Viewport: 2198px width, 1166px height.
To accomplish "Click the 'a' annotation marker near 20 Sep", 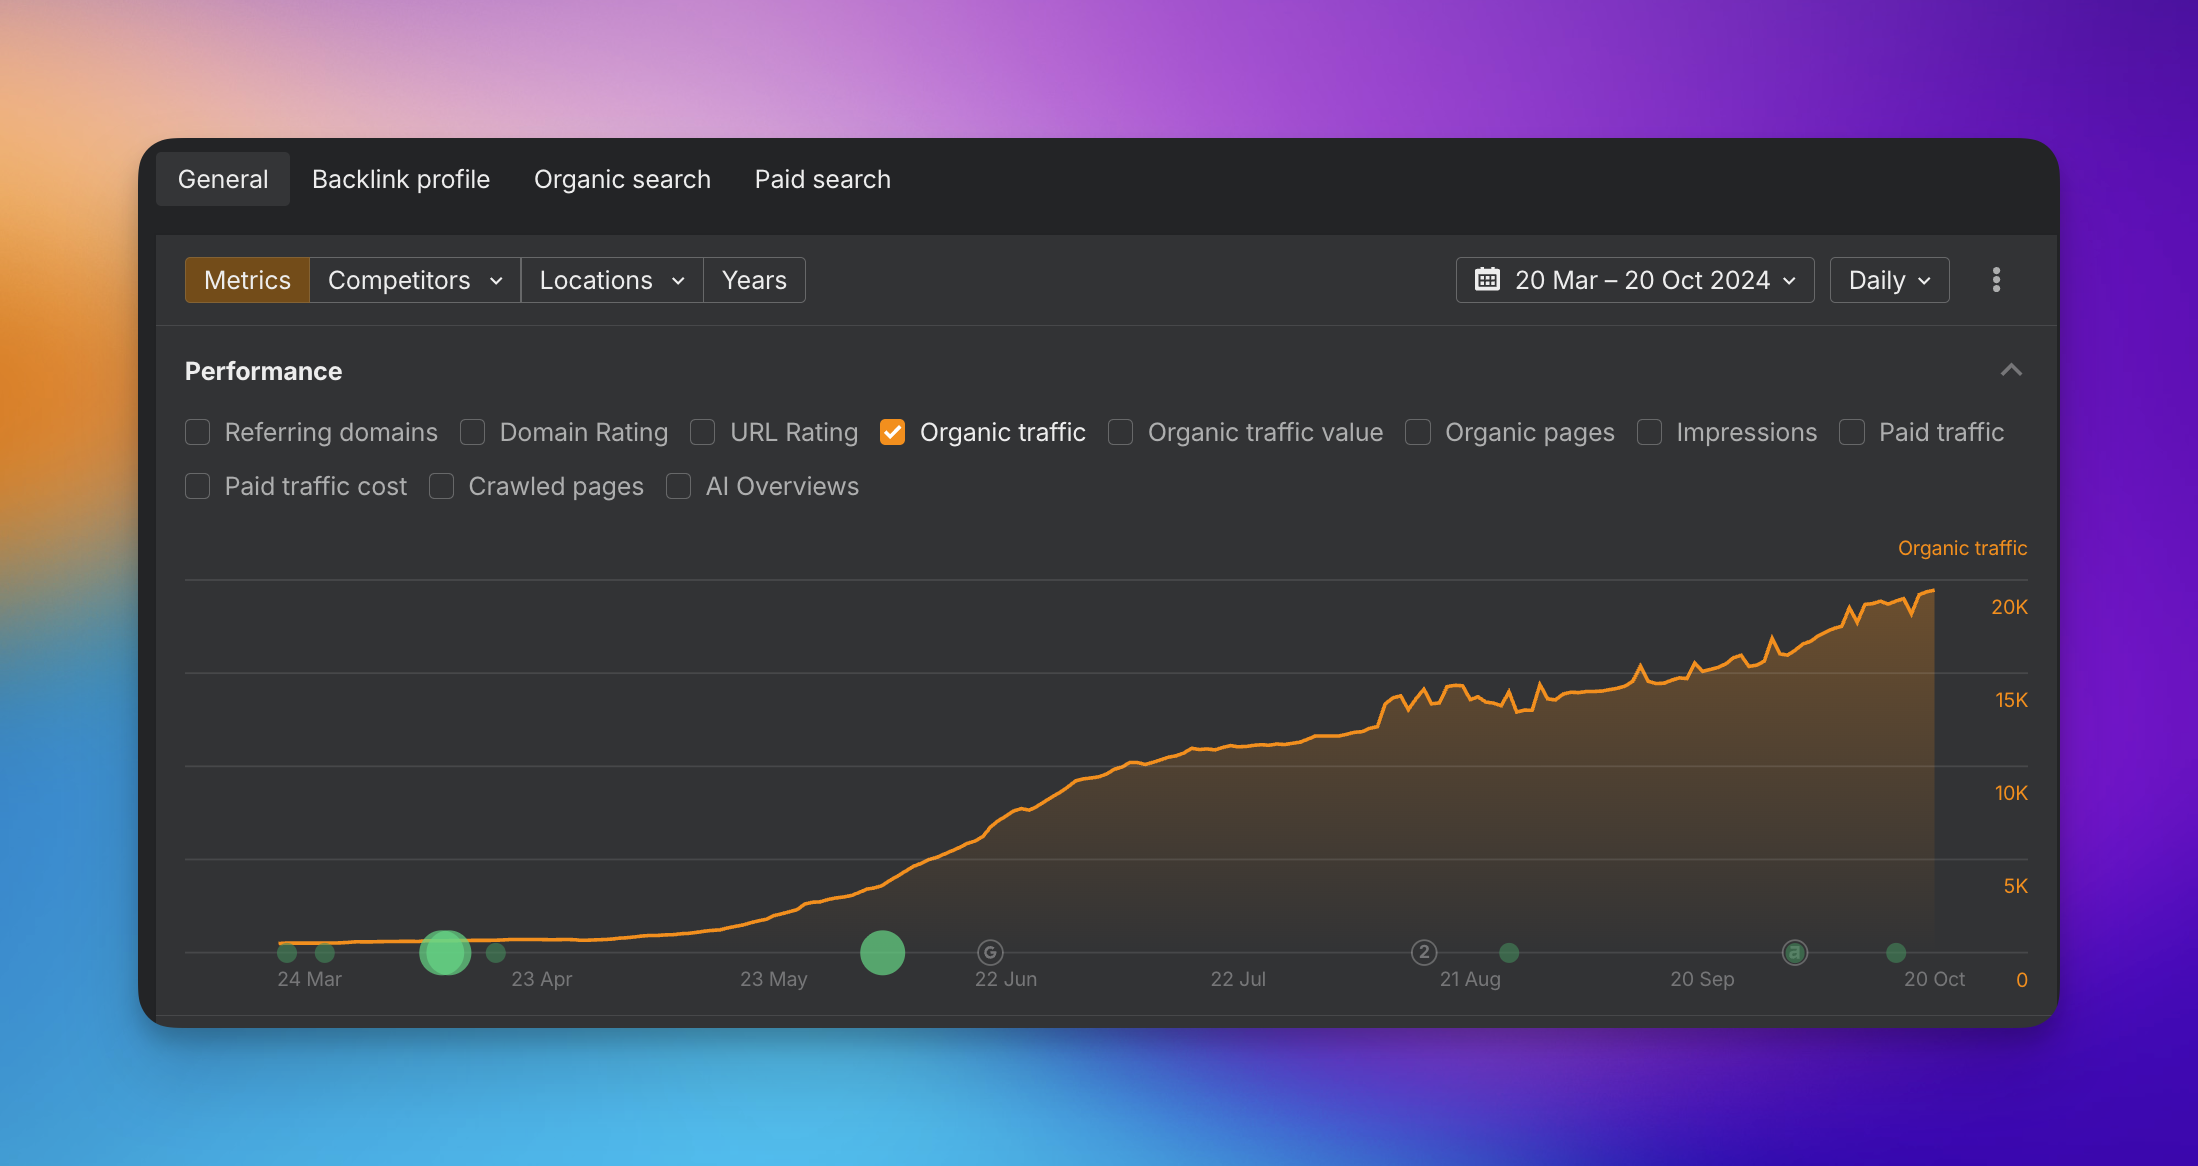I will 1795,952.
